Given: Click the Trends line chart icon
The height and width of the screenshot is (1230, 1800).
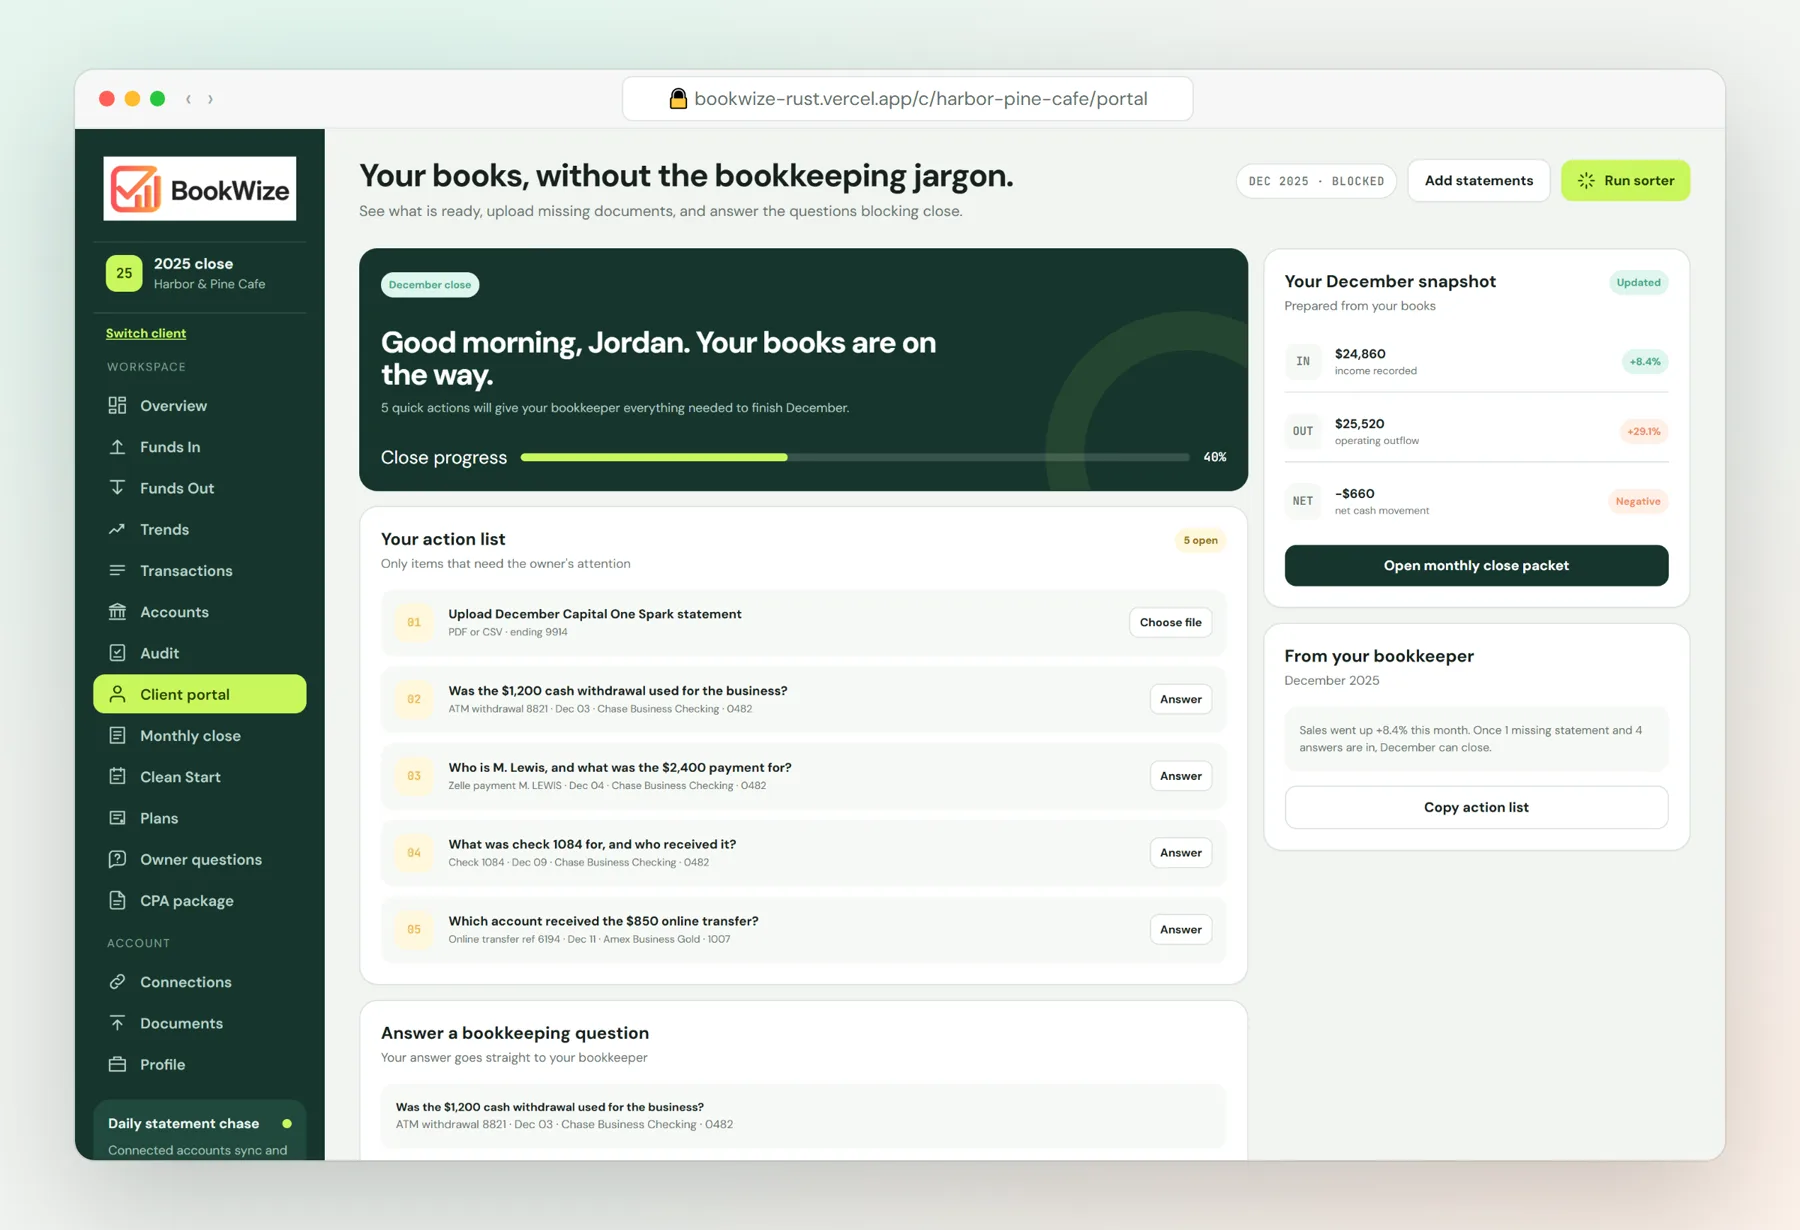Looking at the screenshot, I should (117, 529).
